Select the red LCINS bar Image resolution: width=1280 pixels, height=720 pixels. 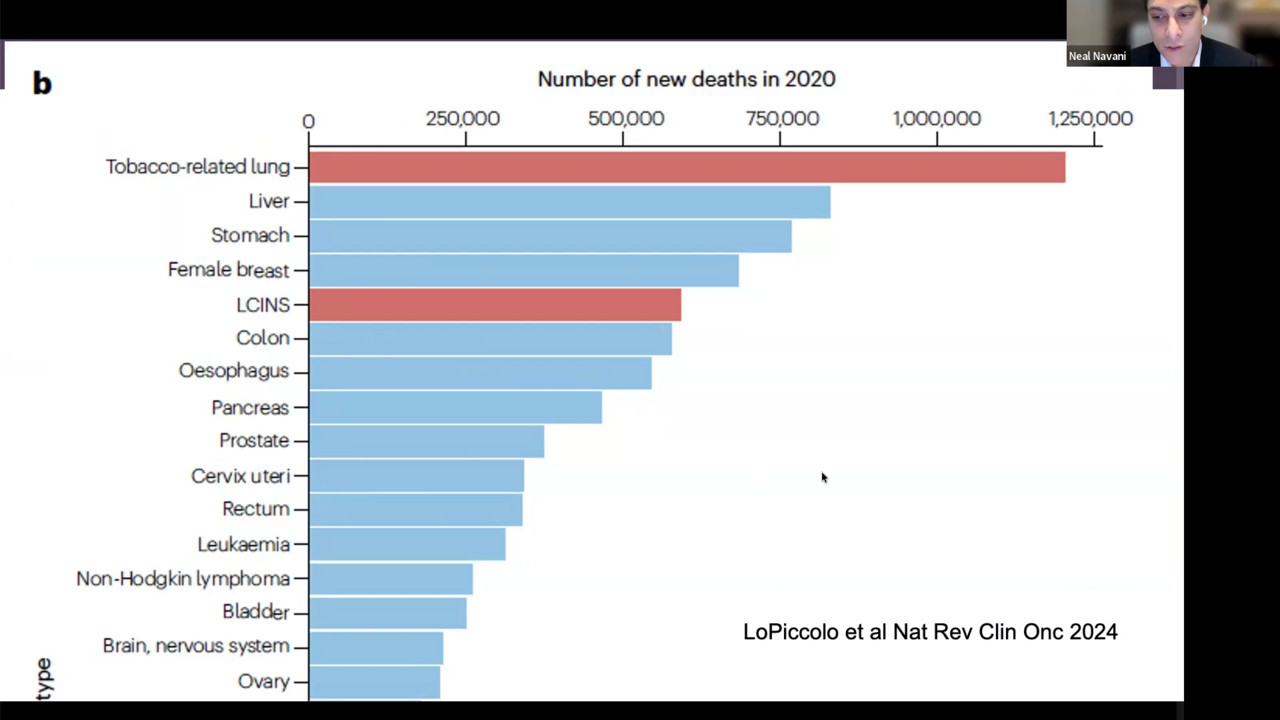pyautogui.click(x=495, y=305)
